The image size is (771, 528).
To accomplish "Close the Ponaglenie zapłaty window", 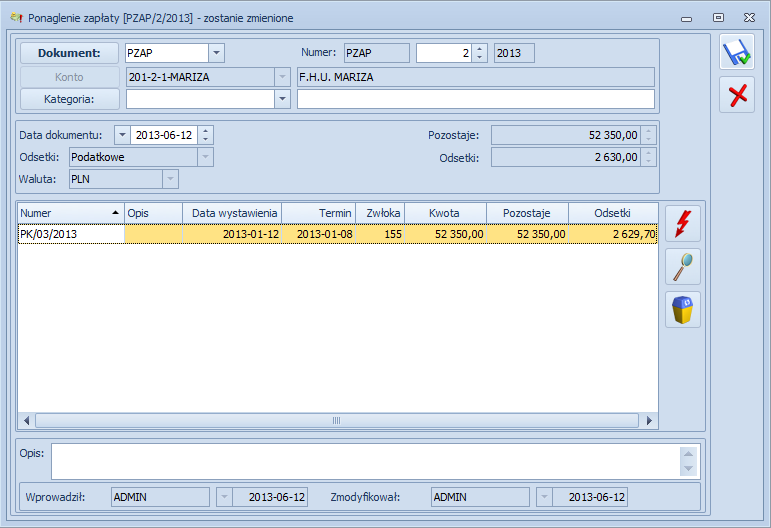I will click(x=749, y=18).
